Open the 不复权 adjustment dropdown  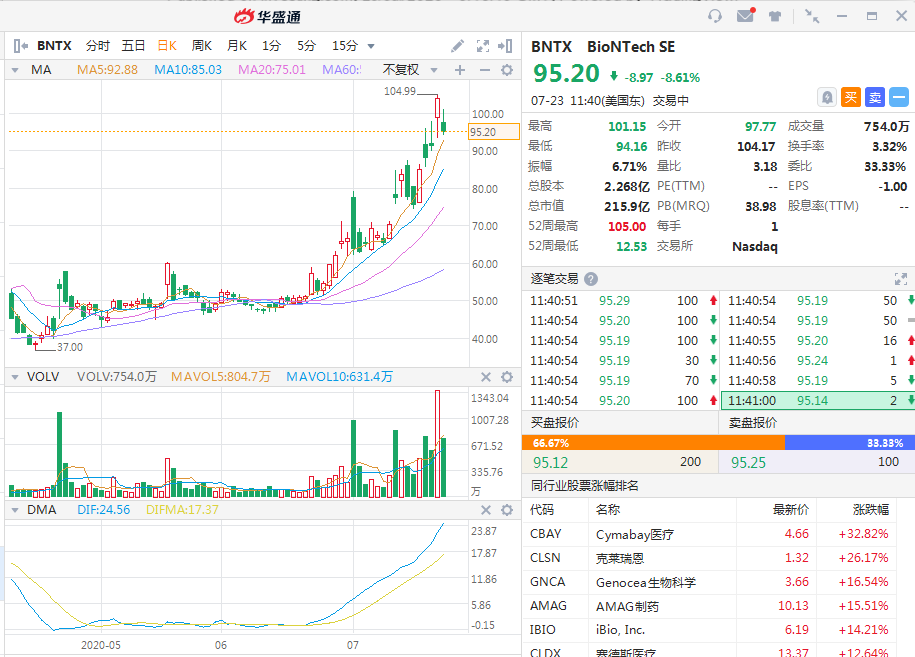(410, 70)
